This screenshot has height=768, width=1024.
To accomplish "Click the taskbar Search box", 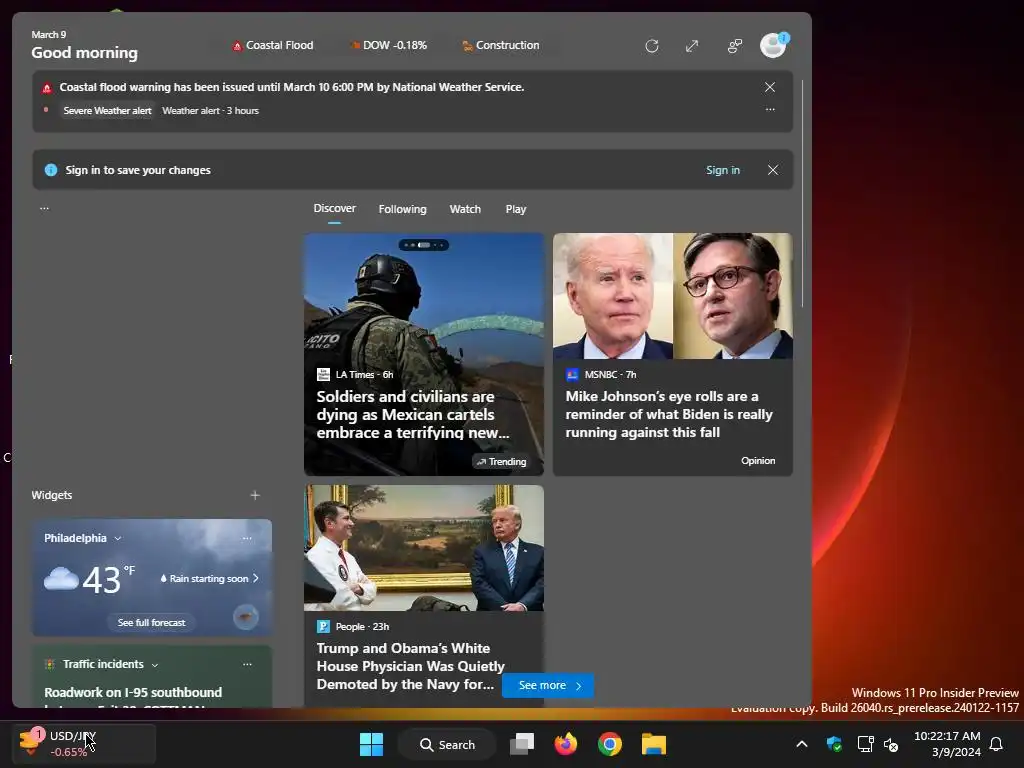I will click(x=447, y=744).
